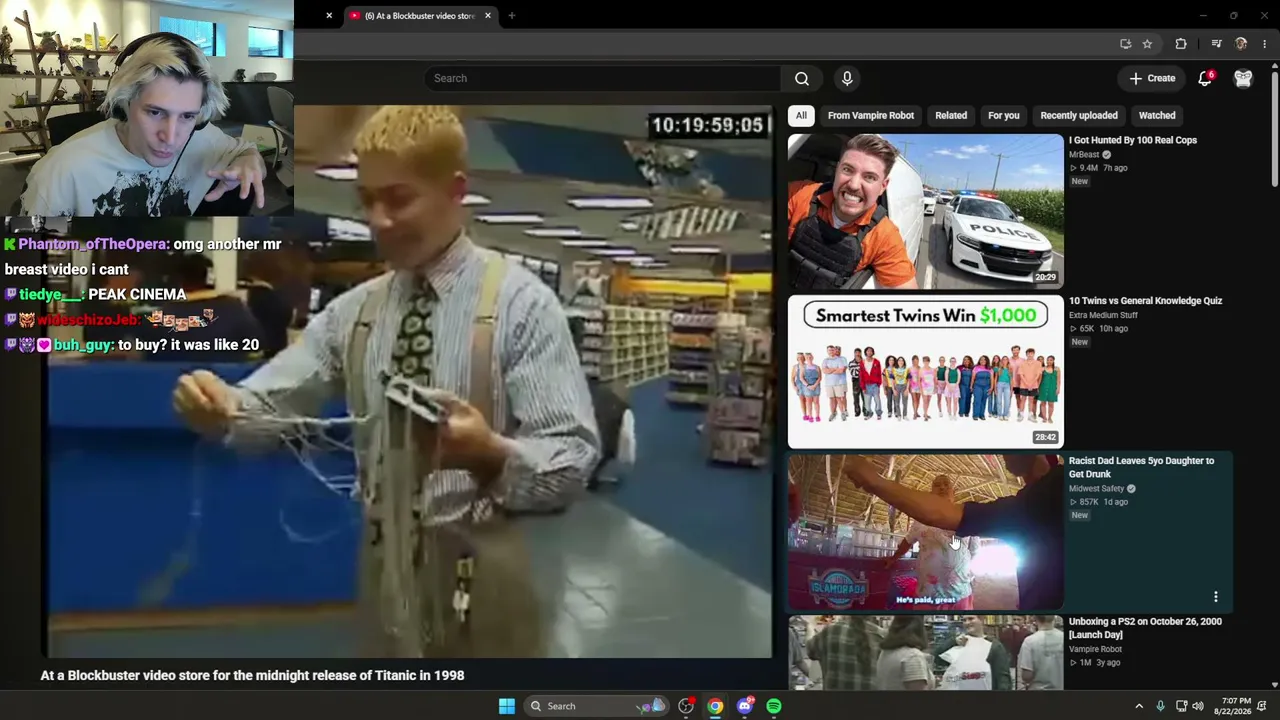Close the Blockbuster video store tab
Viewport: 1280px width, 720px height.
point(488,15)
